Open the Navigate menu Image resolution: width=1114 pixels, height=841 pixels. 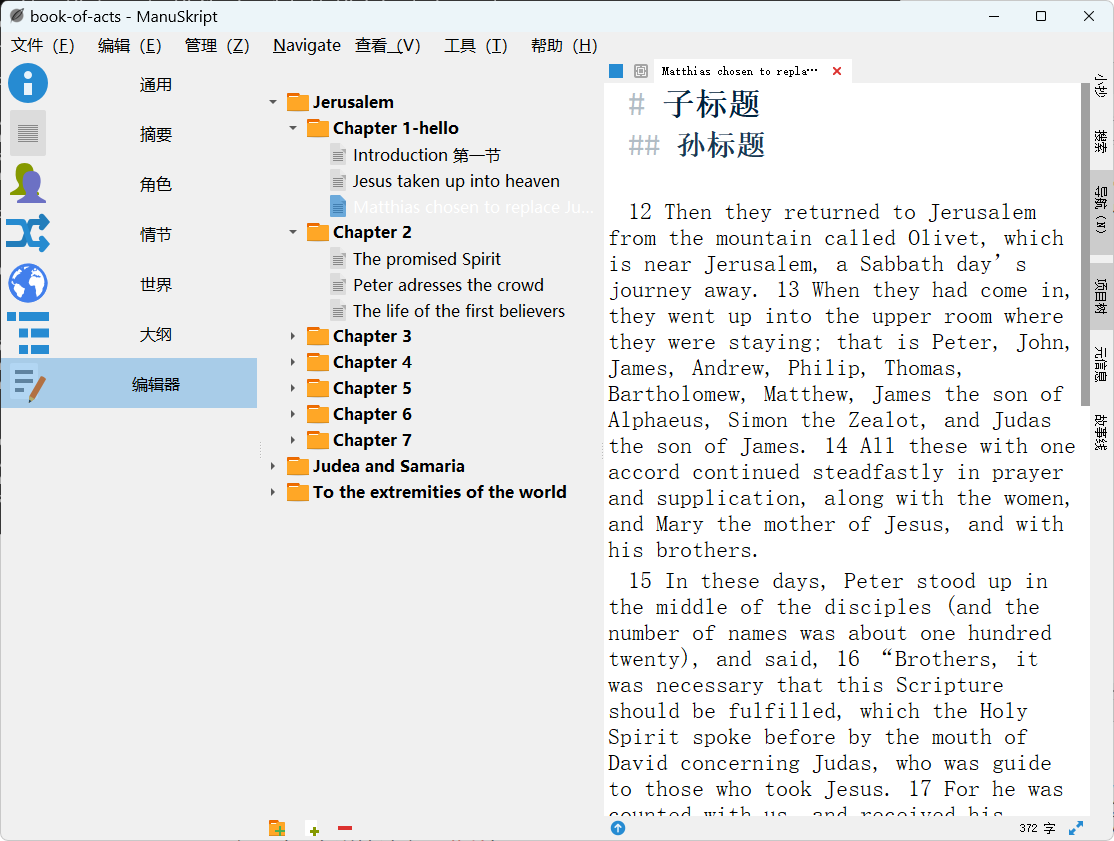pyautogui.click(x=307, y=45)
